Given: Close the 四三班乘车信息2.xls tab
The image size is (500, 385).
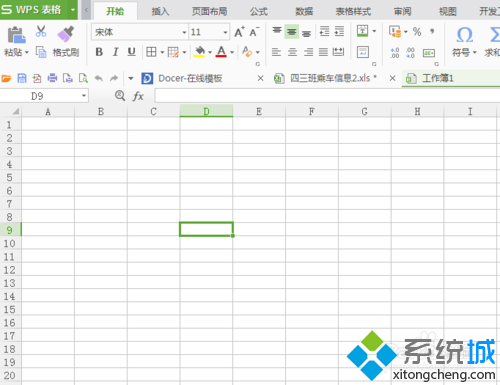Looking at the screenshot, I should pyautogui.click(x=393, y=78).
